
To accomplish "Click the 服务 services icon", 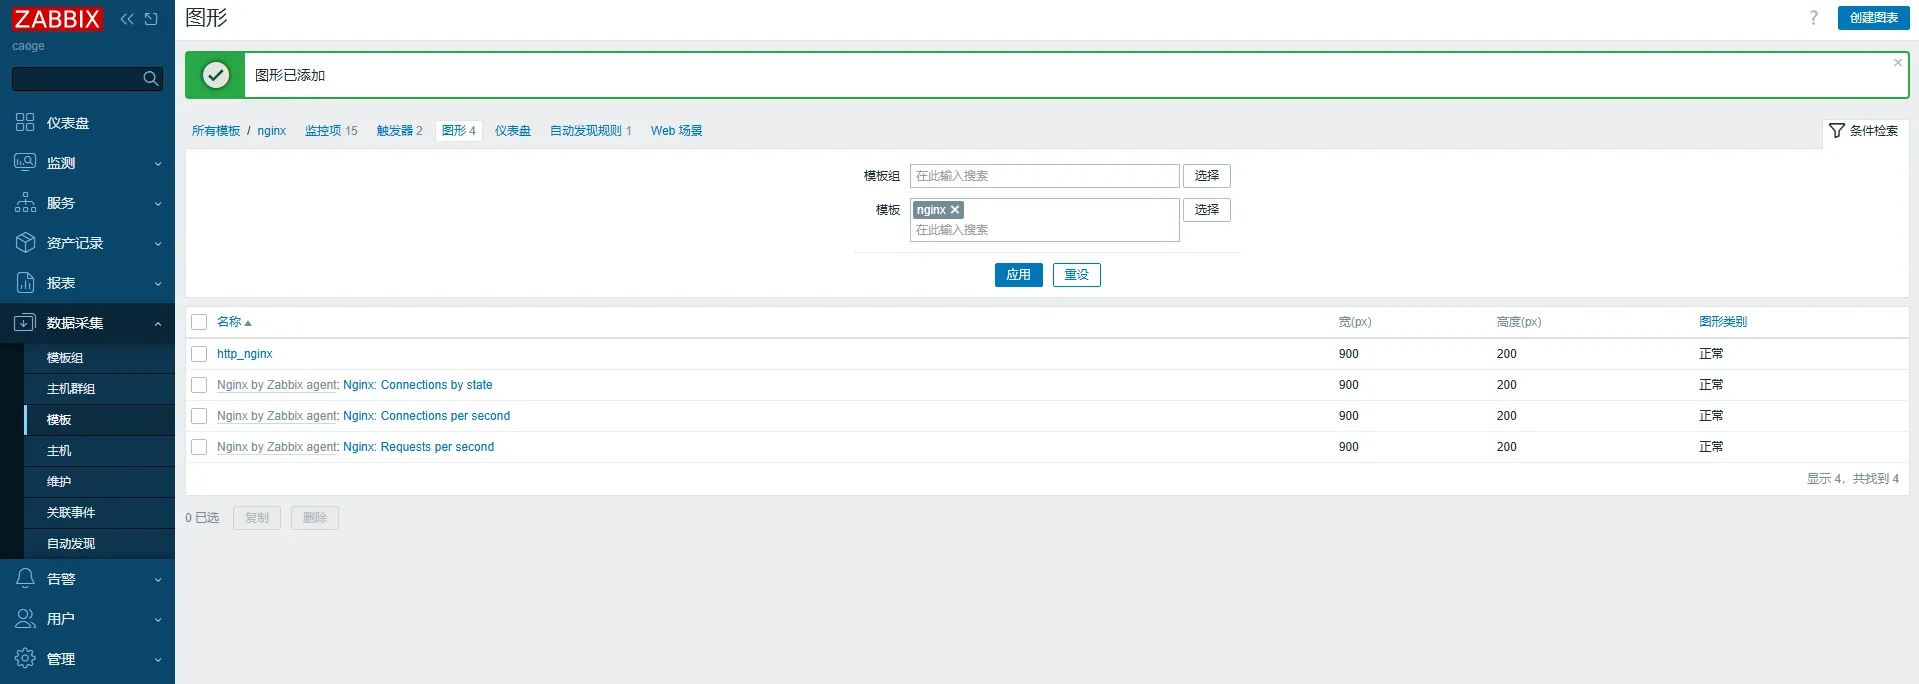I will 25,202.
